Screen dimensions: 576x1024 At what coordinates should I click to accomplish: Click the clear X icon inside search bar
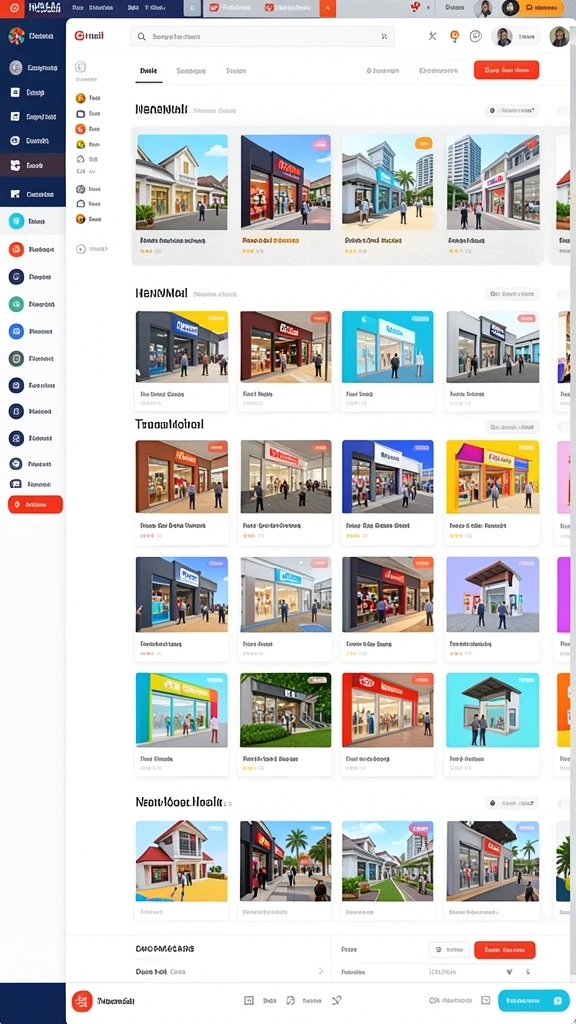(384, 37)
